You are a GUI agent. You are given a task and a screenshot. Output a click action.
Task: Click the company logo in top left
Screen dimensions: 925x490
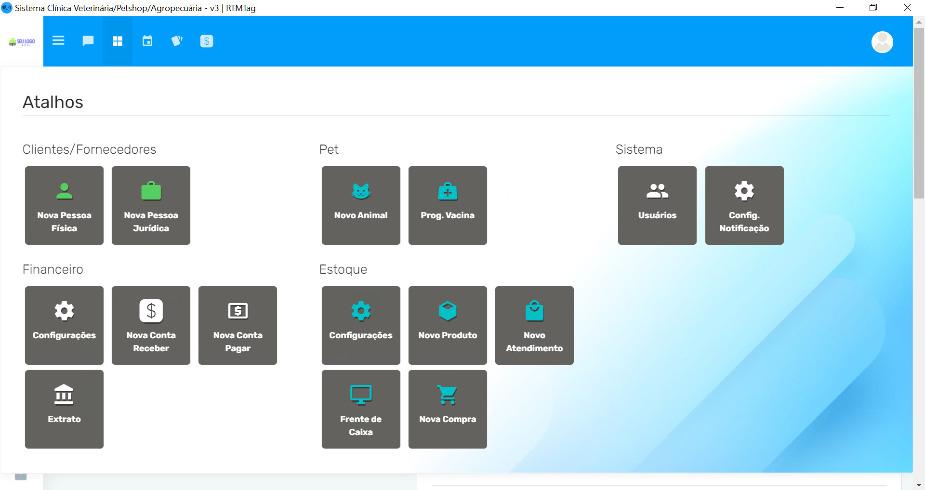(21, 42)
